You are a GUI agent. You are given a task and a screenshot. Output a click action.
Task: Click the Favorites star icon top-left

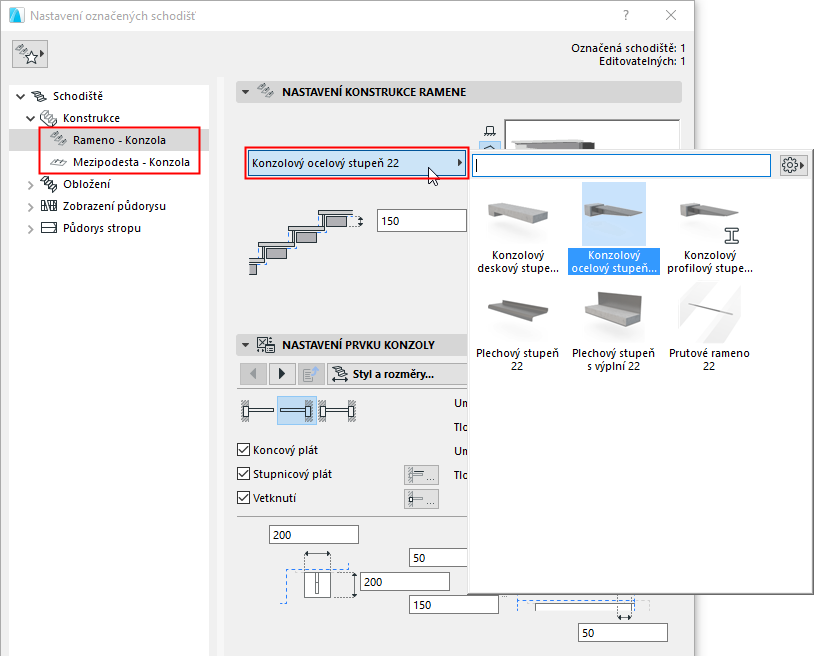(x=29, y=53)
